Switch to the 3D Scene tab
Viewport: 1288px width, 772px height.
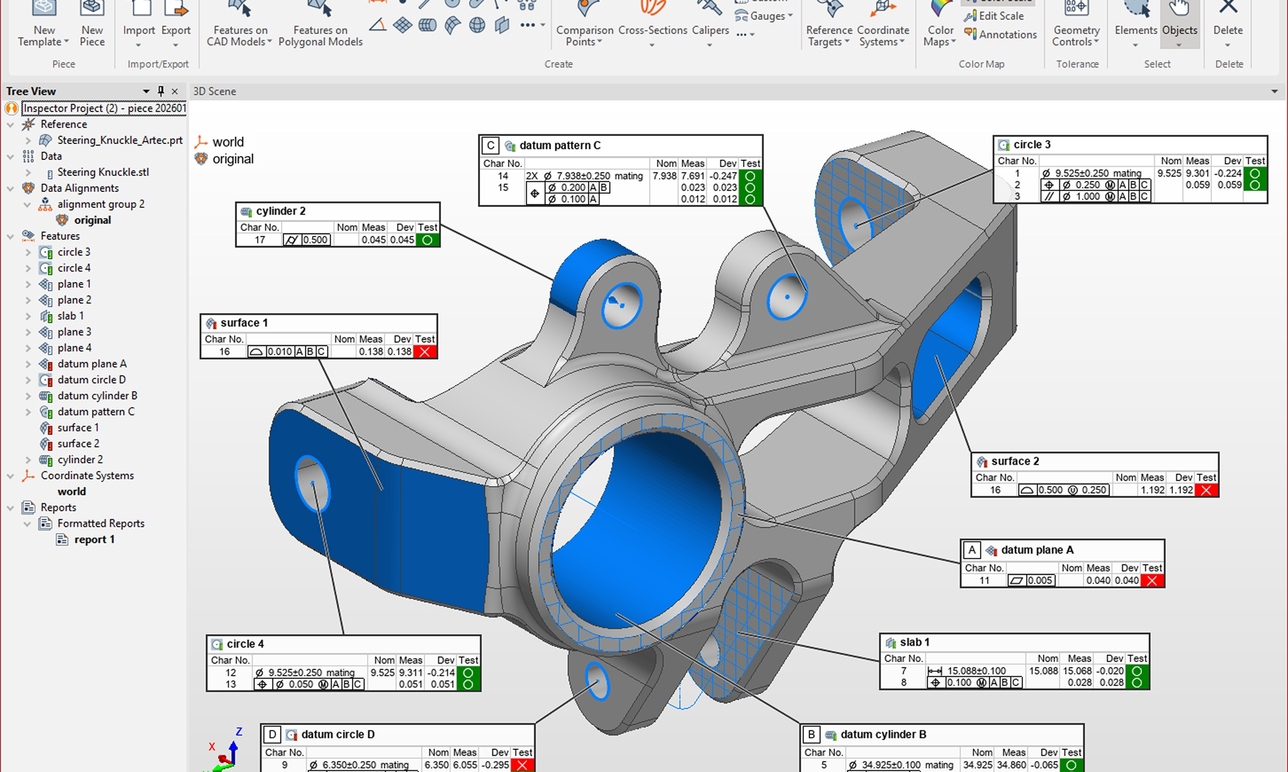click(x=214, y=91)
